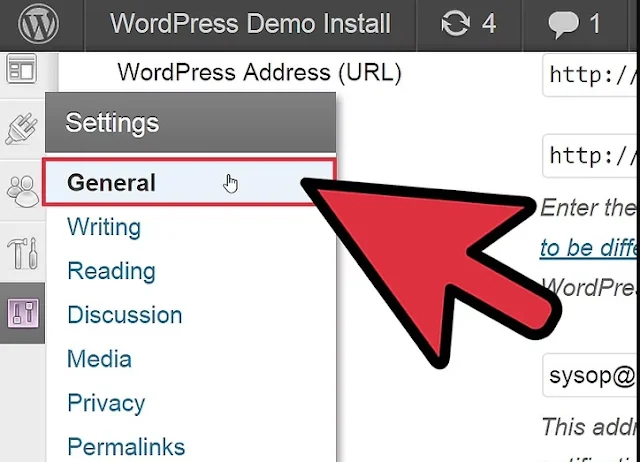Focus the sysop@ email address field
Image resolution: width=640 pixels, height=462 pixels.
pyautogui.click(x=591, y=375)
